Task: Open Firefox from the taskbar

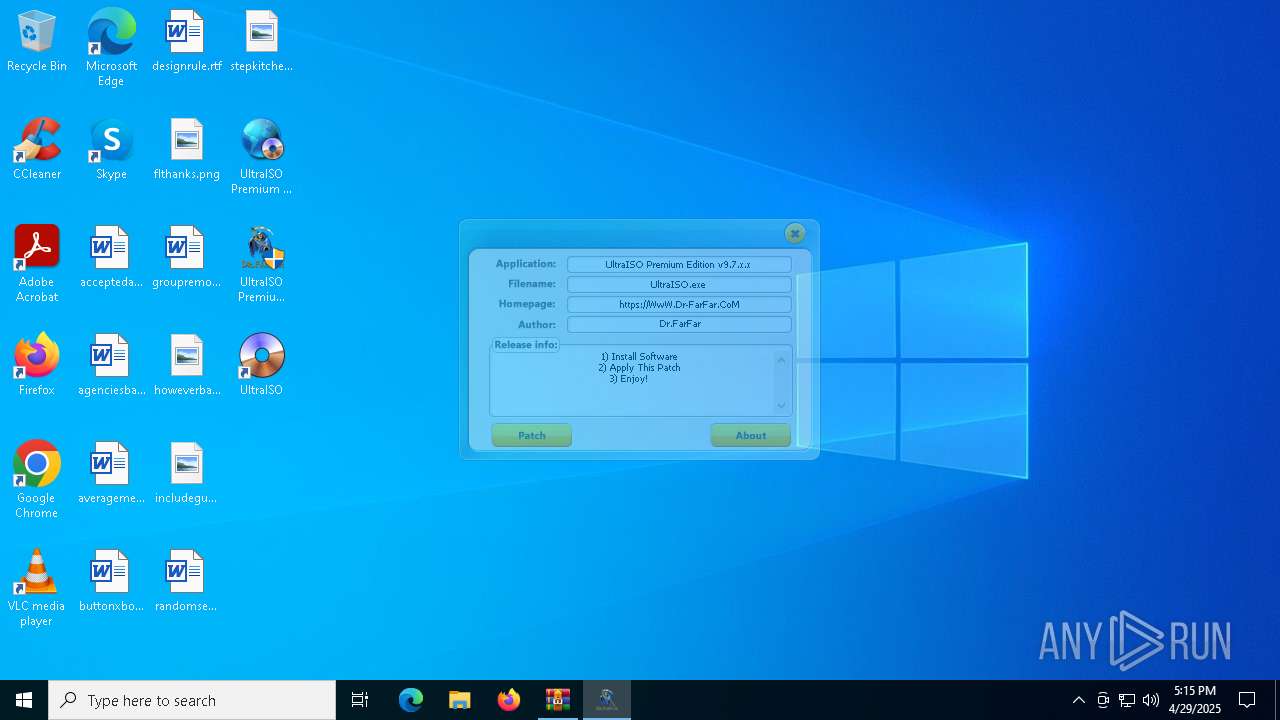Action: 509,700
